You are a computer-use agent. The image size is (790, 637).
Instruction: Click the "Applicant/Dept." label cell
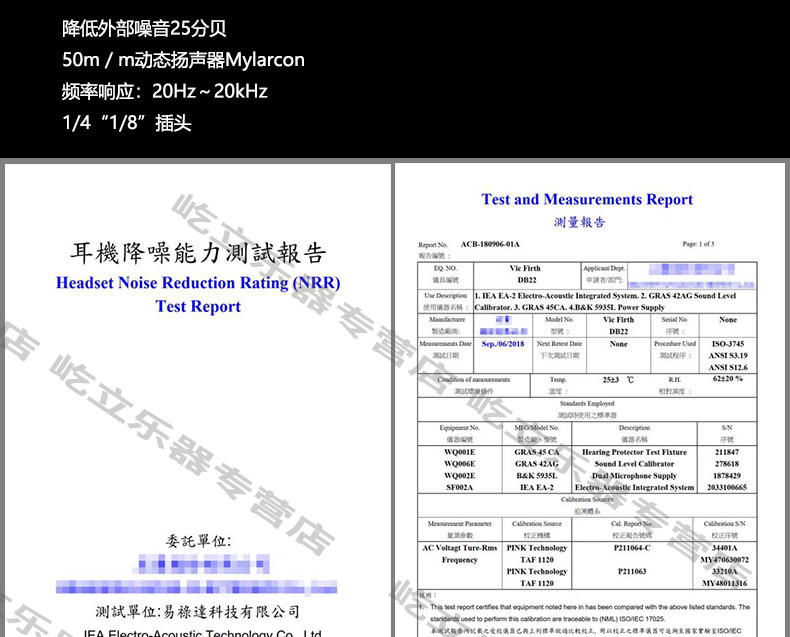604,268
